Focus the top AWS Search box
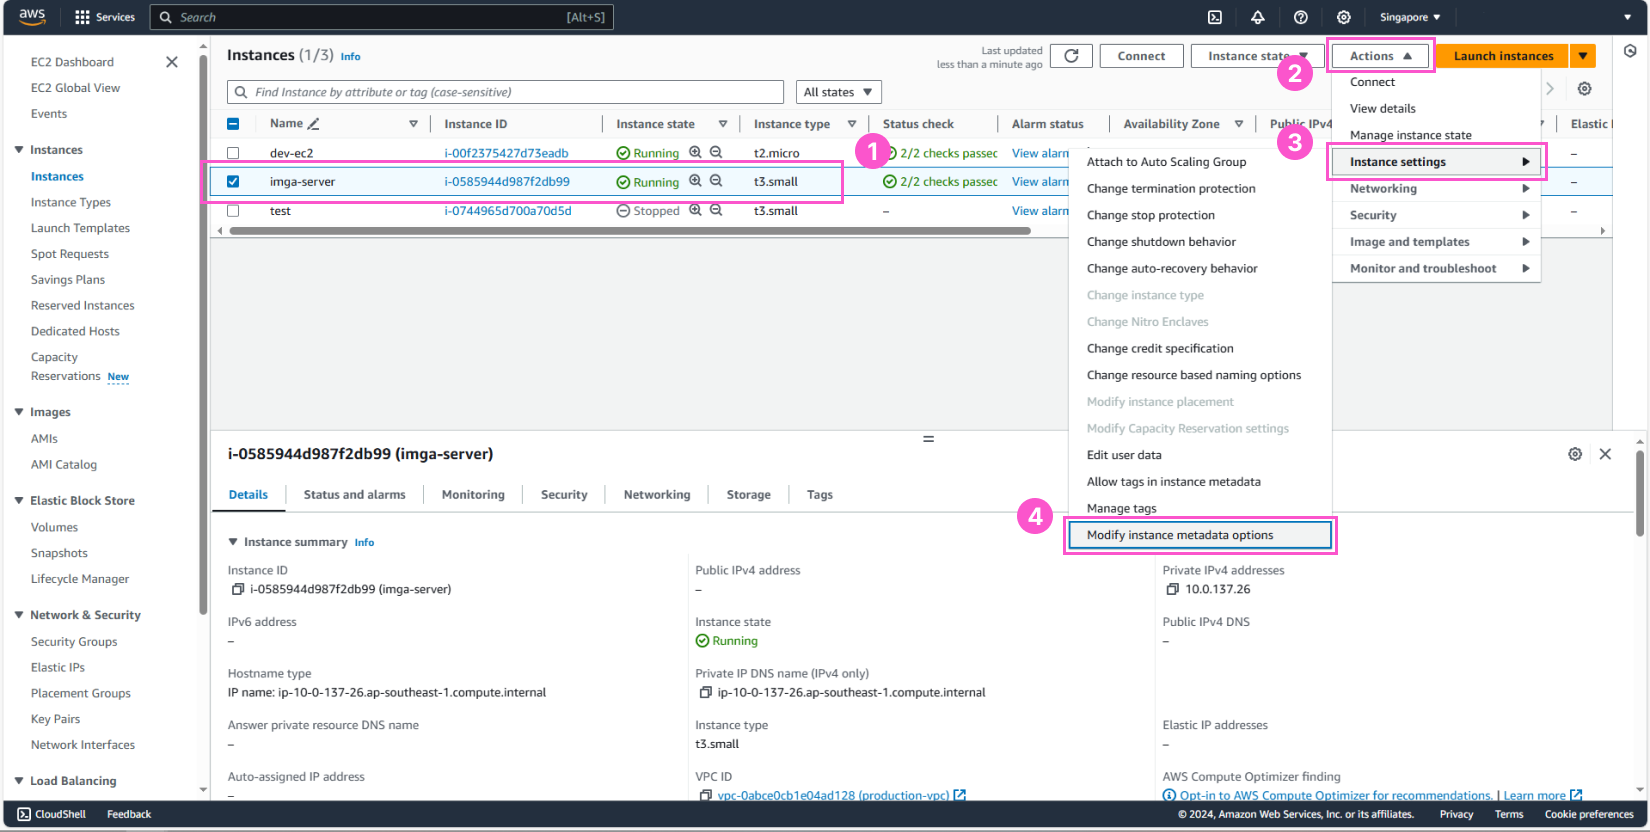 [x=381, y=17]
